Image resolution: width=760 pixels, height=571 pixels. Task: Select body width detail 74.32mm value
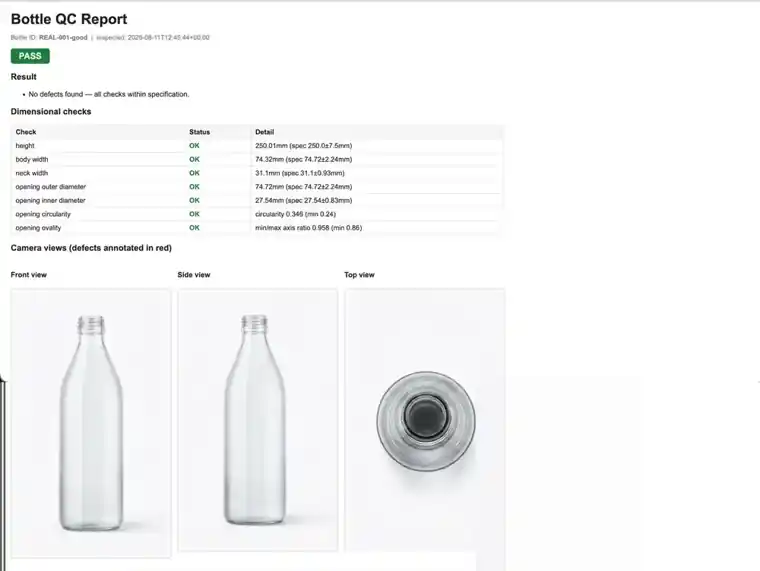tap(303, 159)
